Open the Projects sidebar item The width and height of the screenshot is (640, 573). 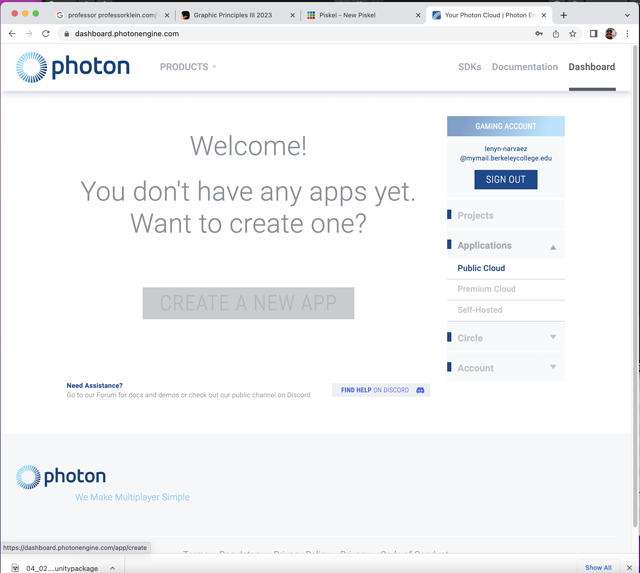506,215
